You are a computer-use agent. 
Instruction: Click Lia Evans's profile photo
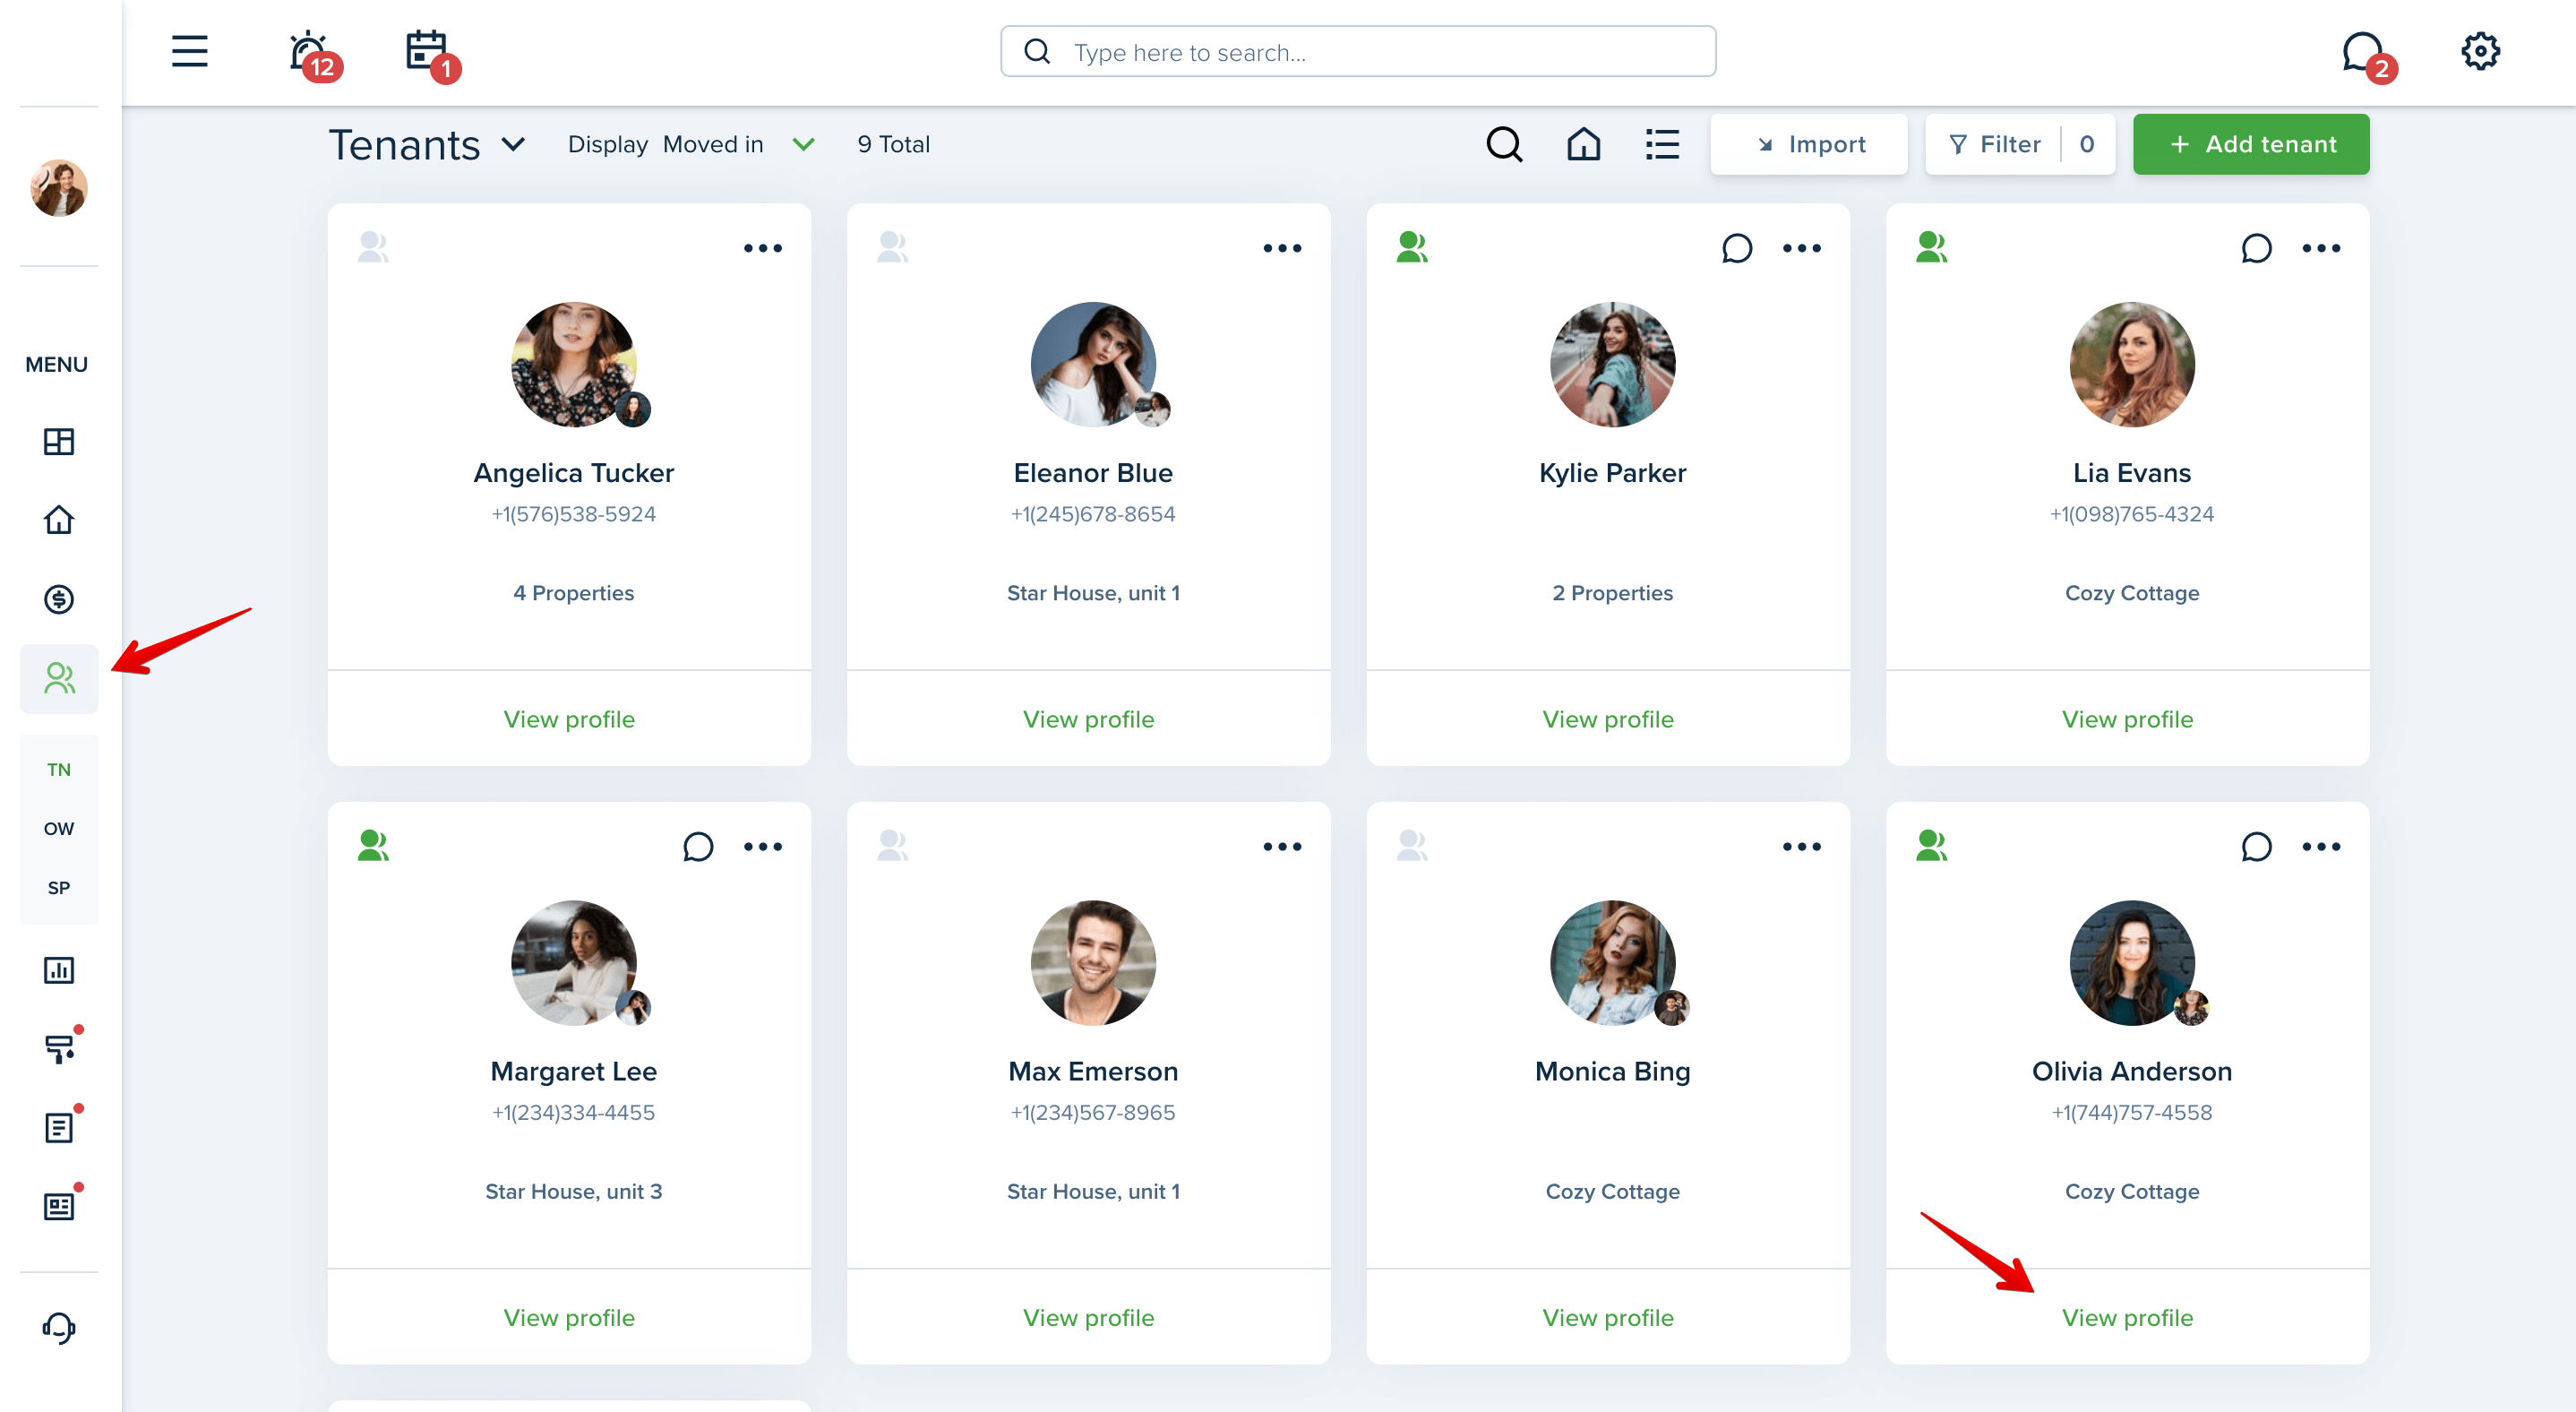tap(2131, 364)
